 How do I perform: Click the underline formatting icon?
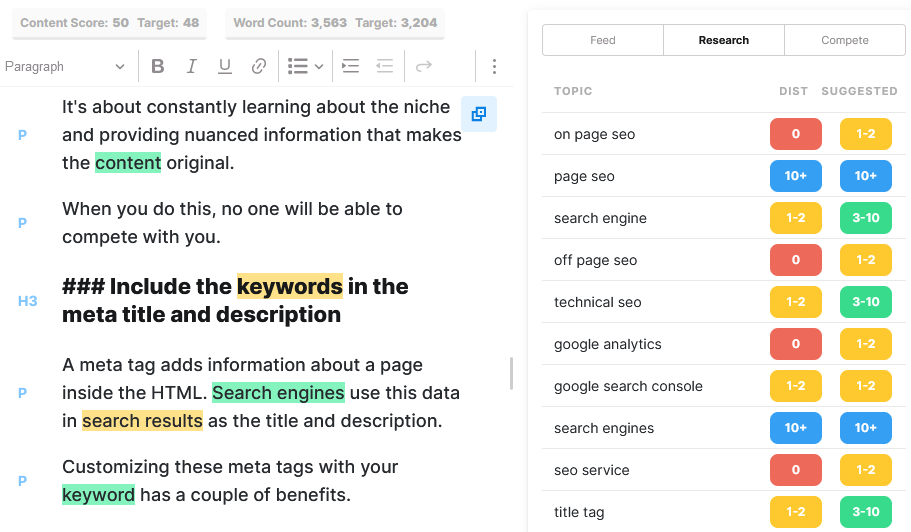(225, 67)
